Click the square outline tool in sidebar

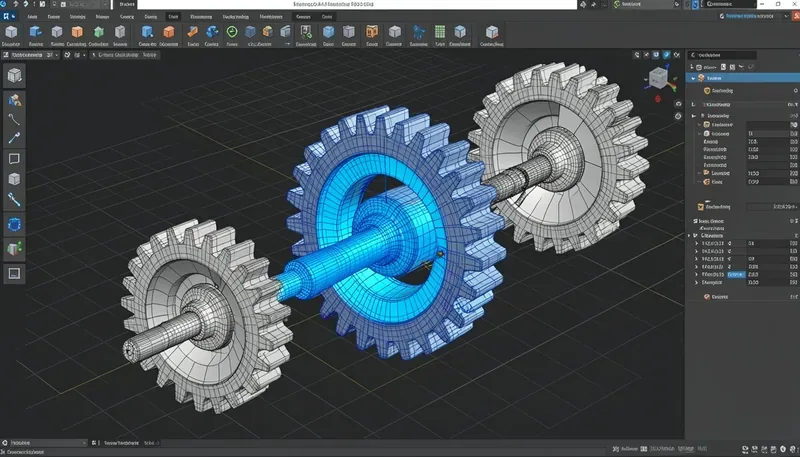(x=14, y=159)
